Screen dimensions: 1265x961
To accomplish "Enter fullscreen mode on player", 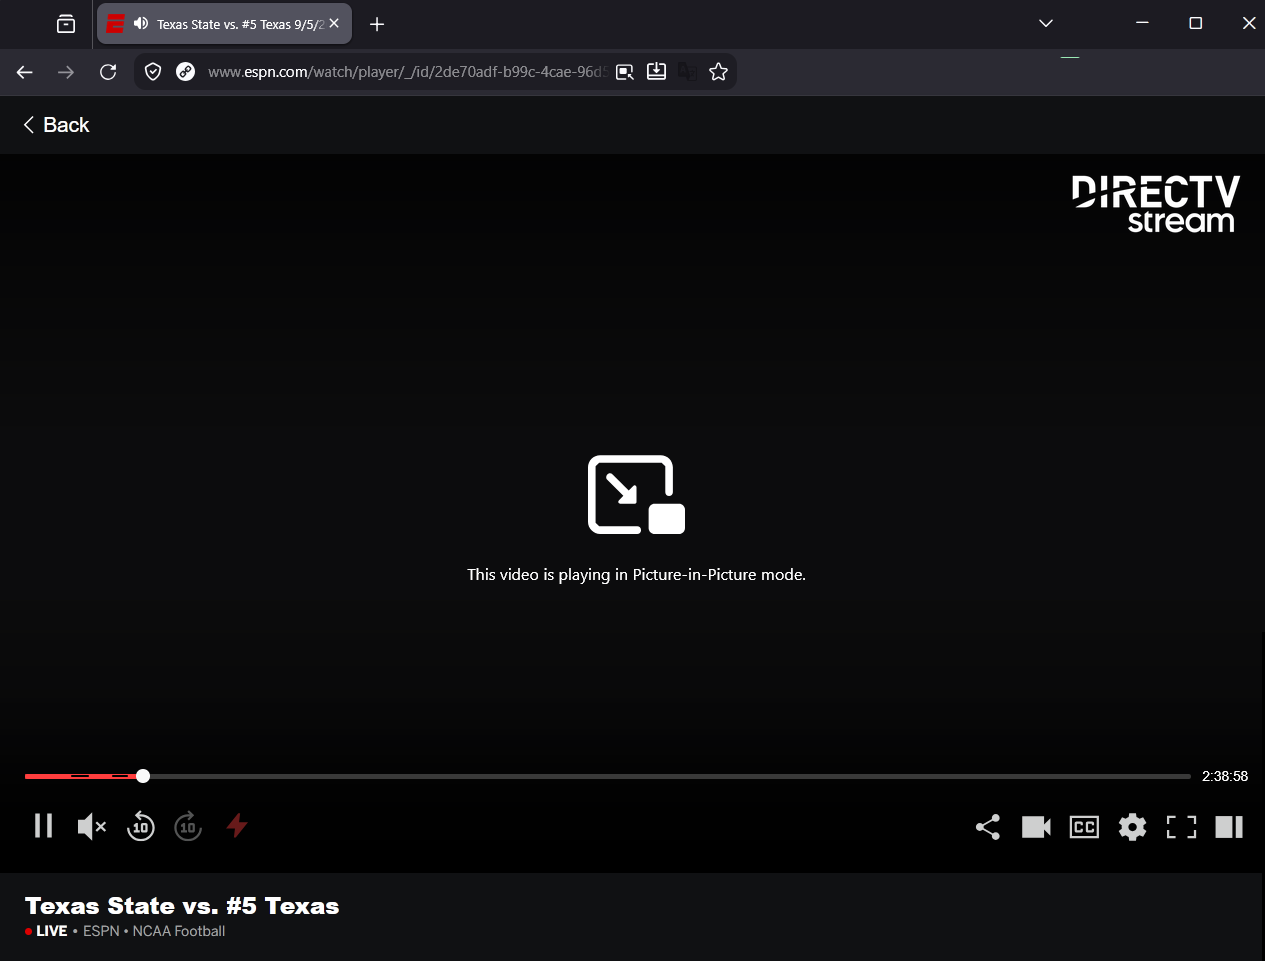I will 1181,827.
